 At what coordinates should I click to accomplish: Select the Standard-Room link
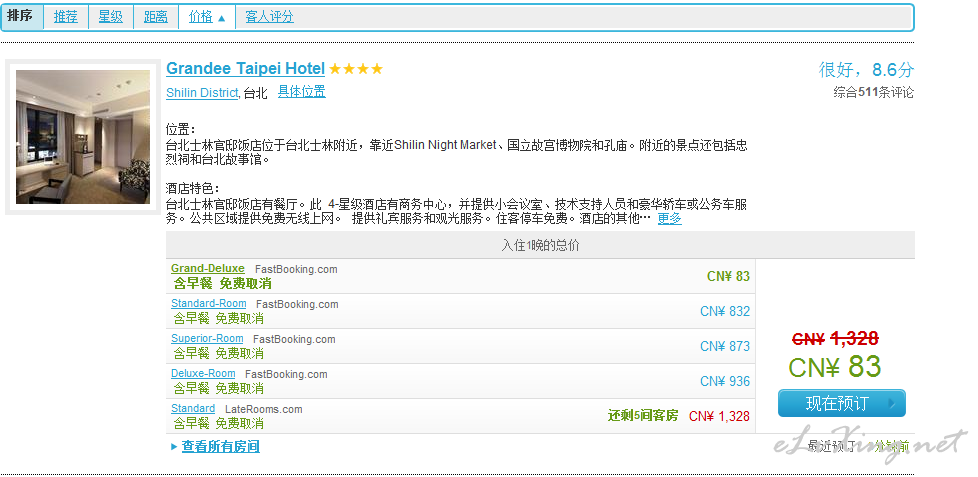tap(209, 304)
